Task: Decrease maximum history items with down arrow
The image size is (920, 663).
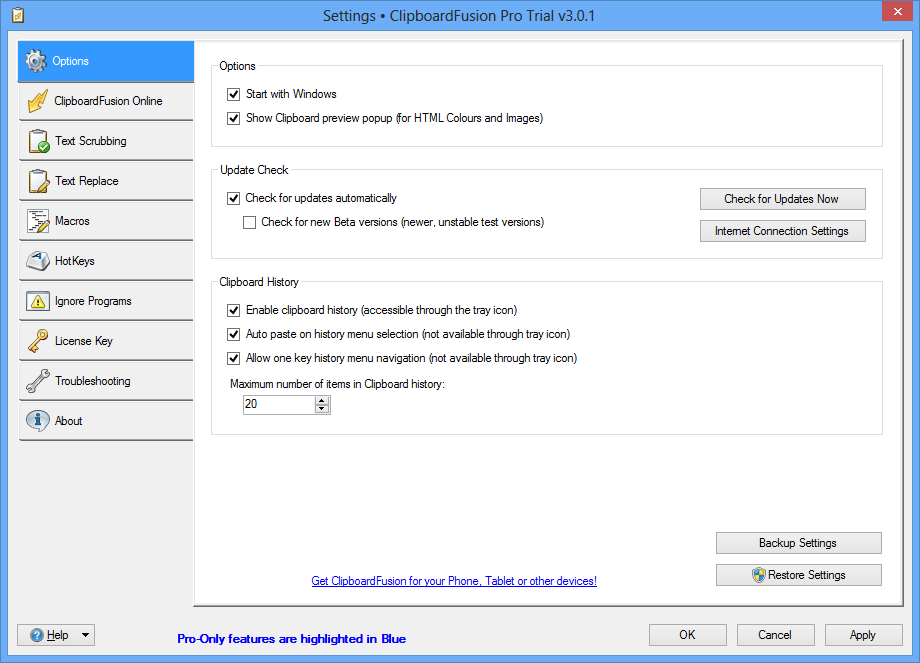Action: pyautogui.click(x=322, y=408)
